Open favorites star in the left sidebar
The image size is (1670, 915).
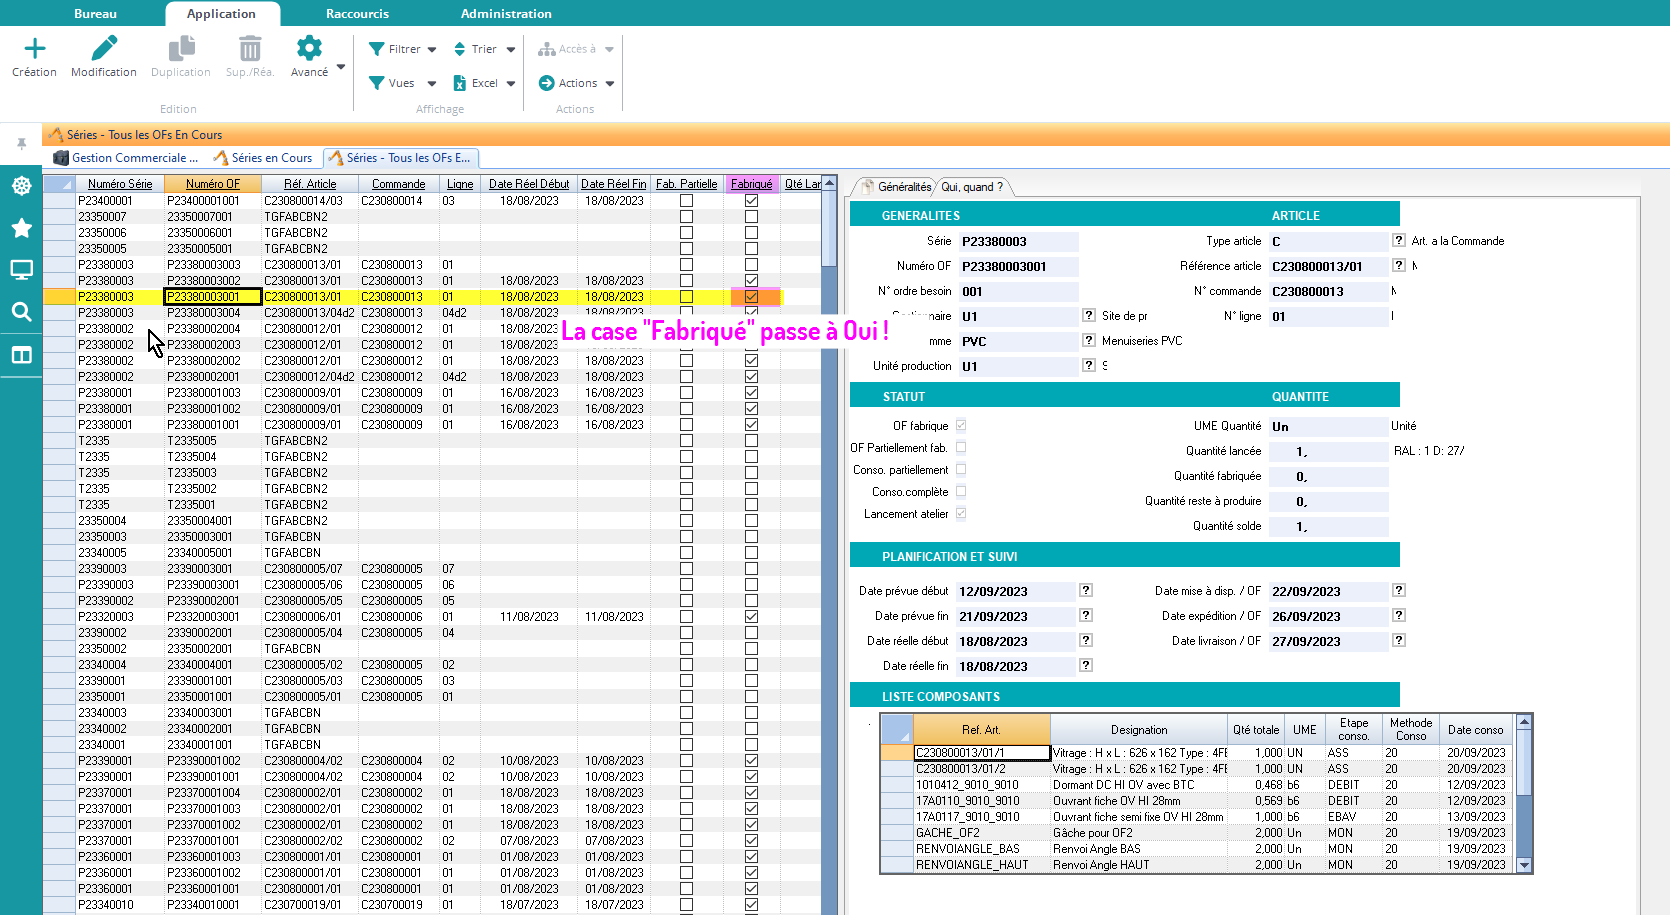(x=21, y=228)
